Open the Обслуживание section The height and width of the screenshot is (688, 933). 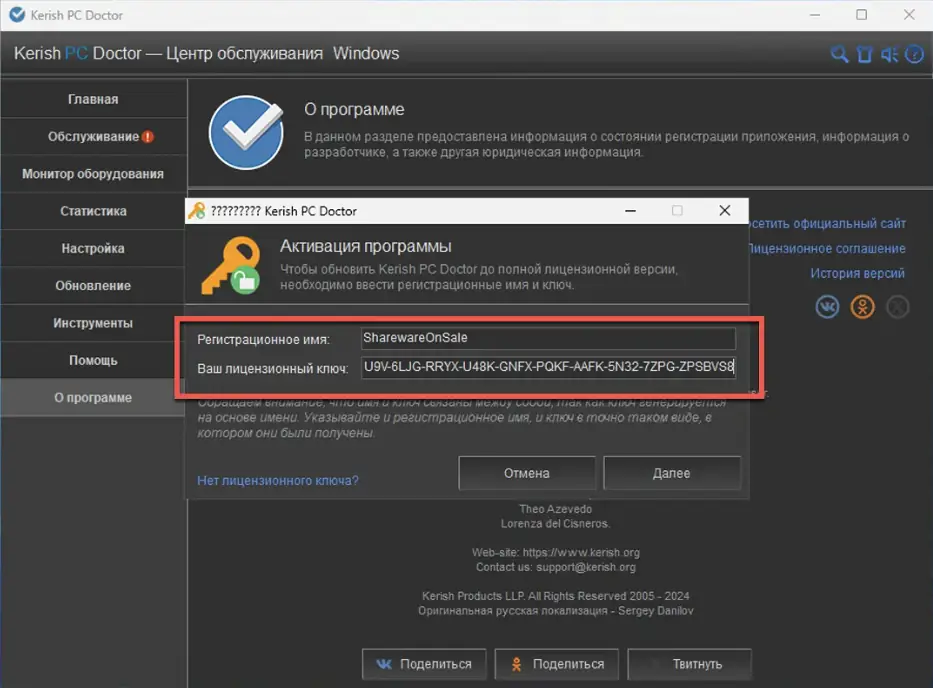click(x=93, y=136)
